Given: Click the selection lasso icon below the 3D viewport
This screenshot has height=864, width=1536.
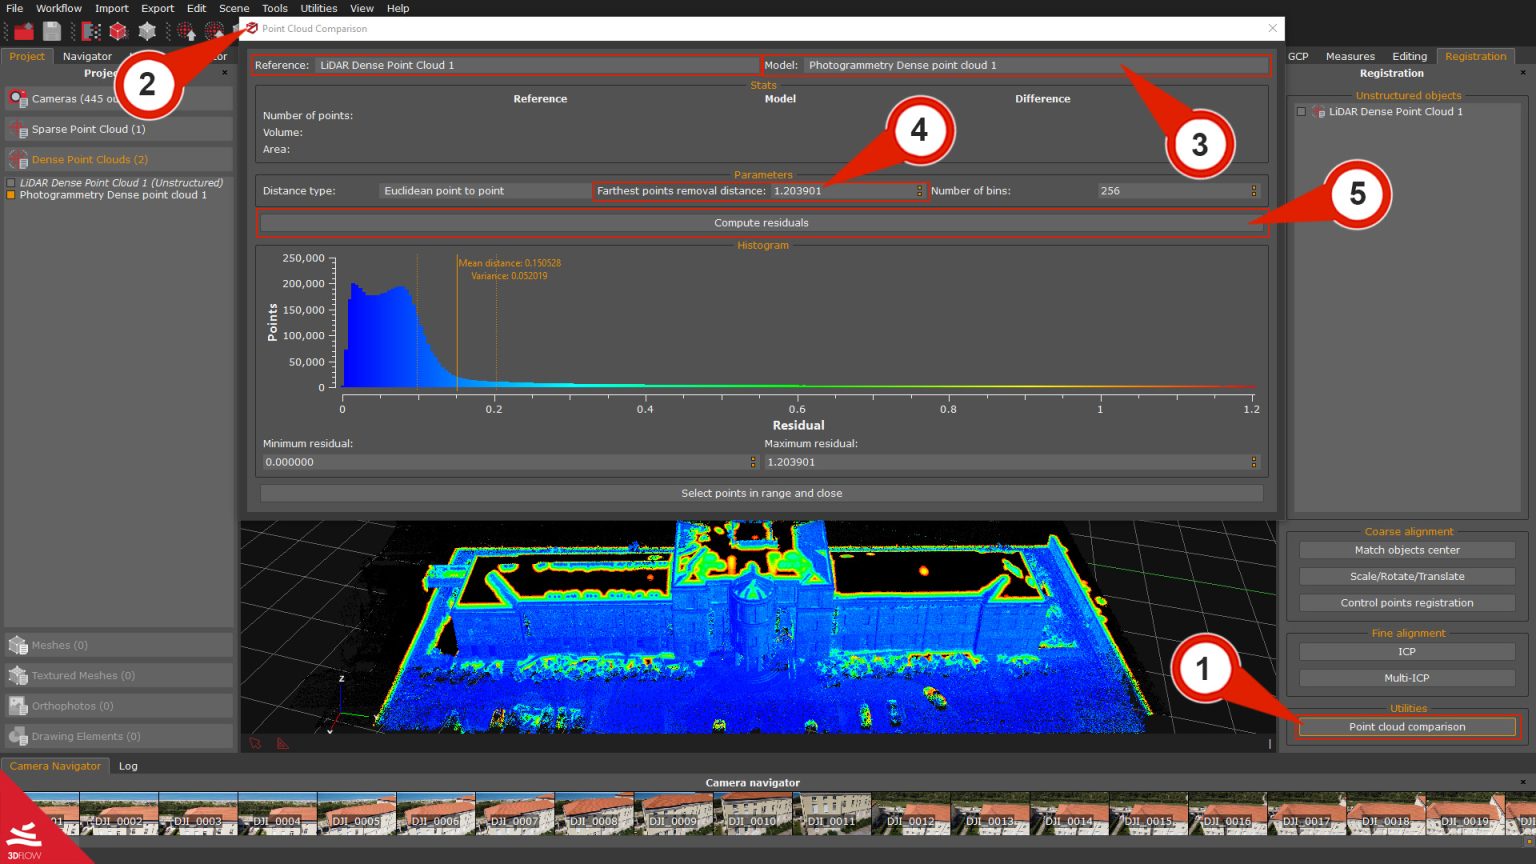Looking at the screenshot, I should click(255, 743).
